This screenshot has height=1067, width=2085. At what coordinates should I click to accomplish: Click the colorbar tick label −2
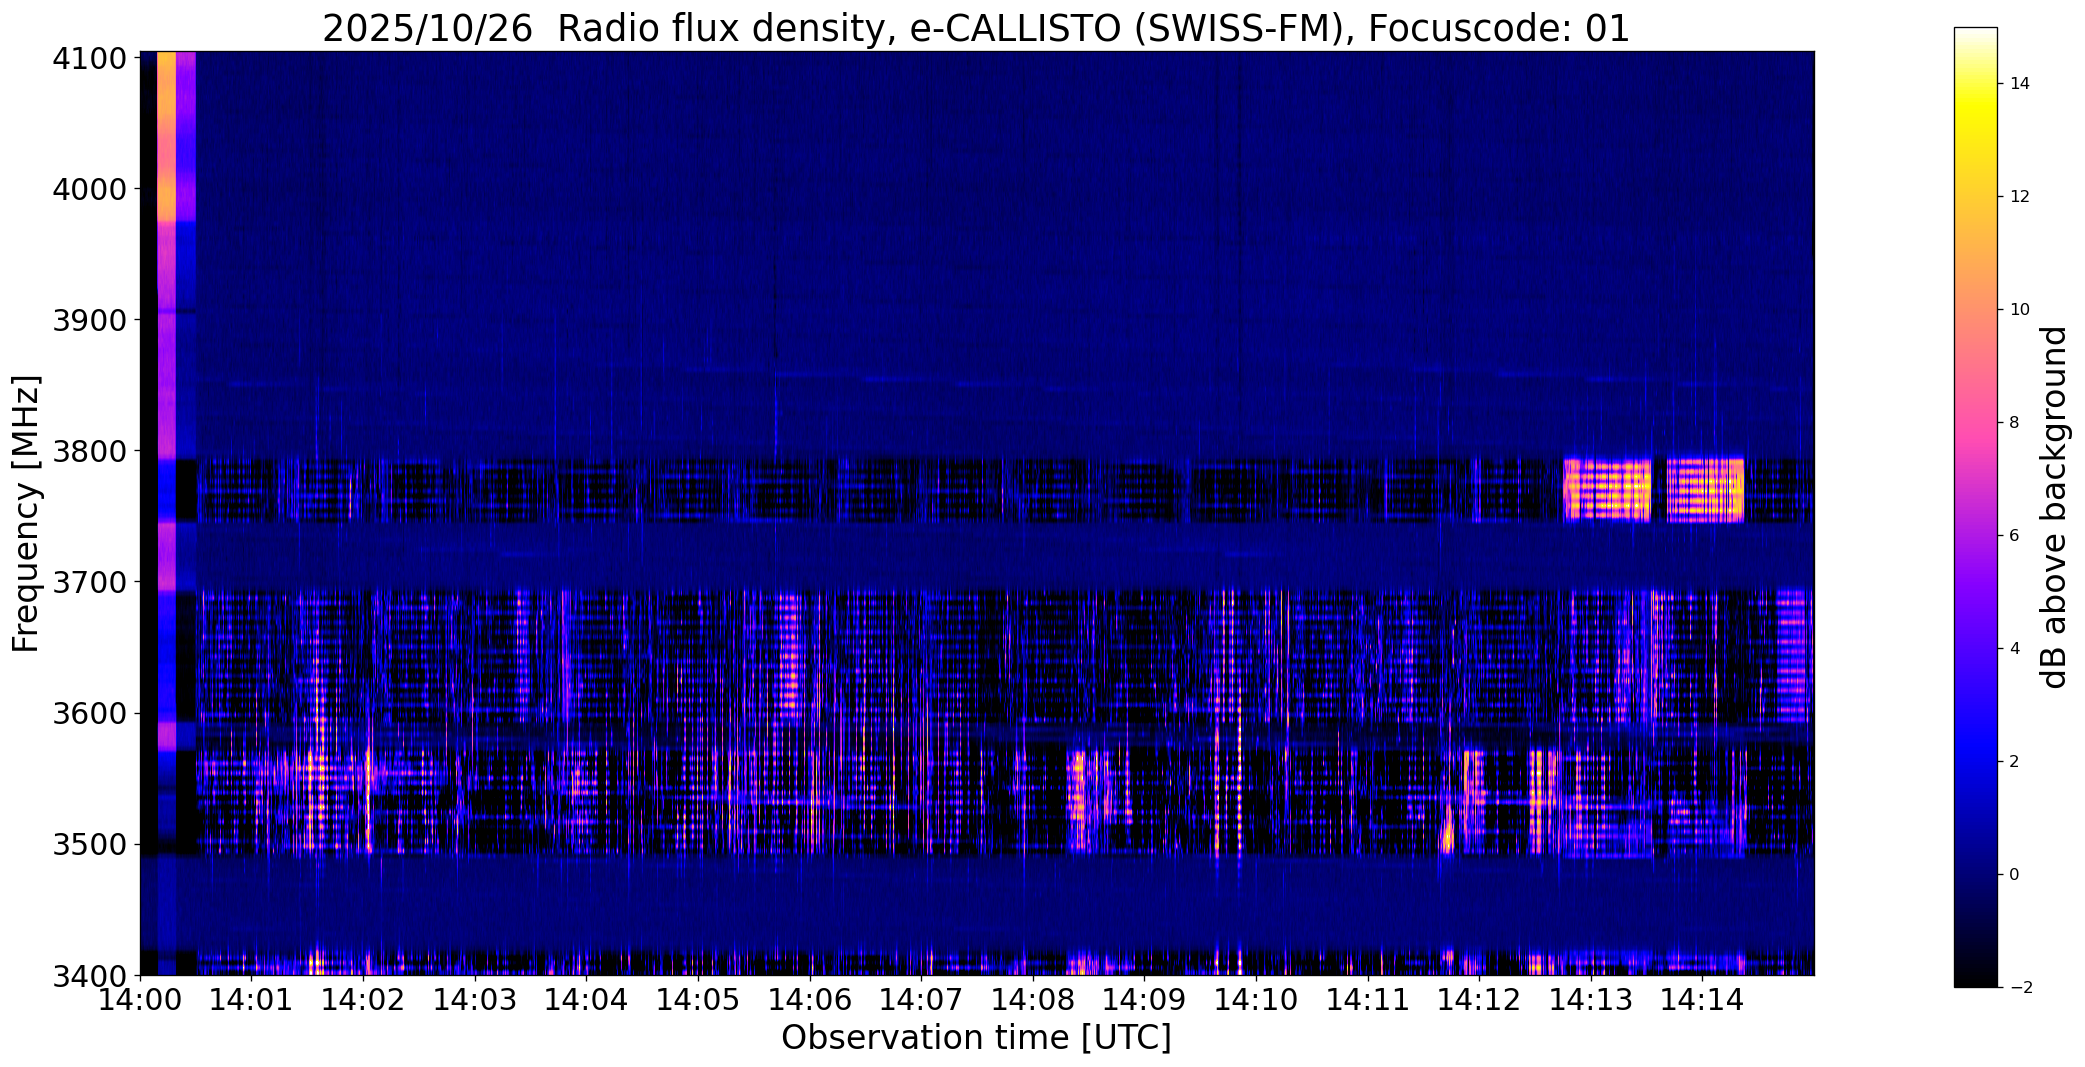pyautogui.click(x=2019, y=988)
